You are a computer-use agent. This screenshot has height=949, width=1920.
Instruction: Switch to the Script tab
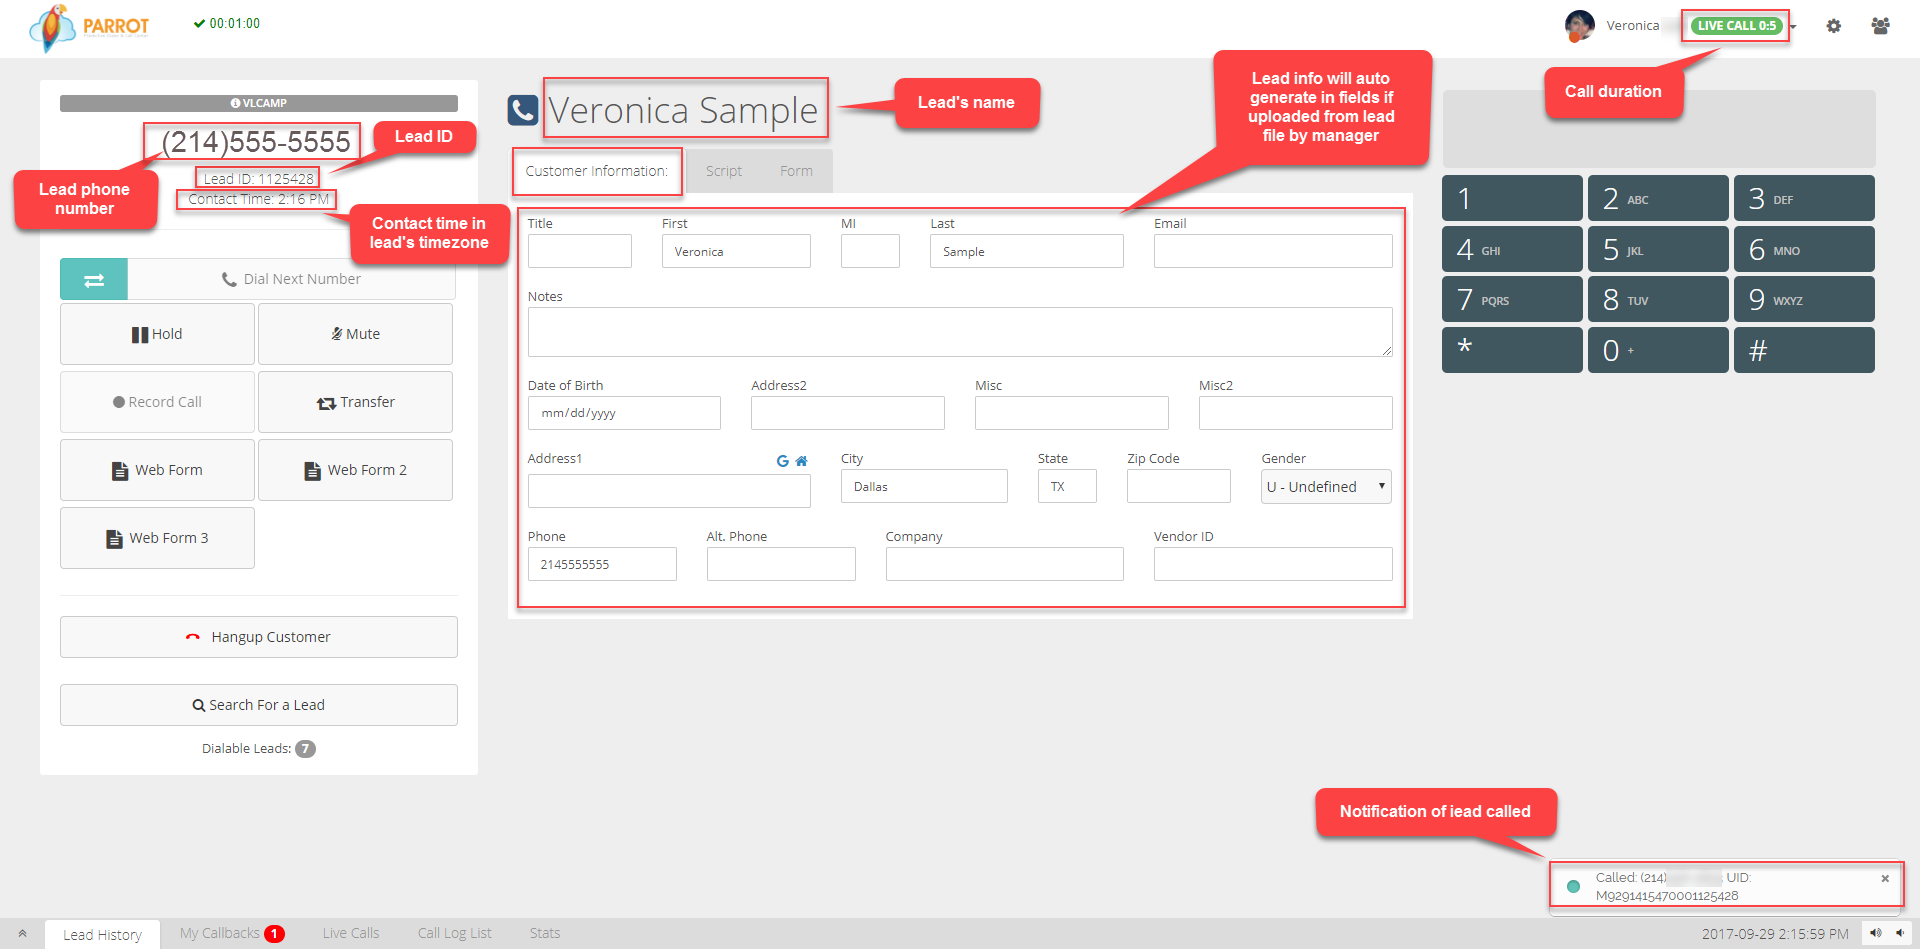pyautogui.click(x=724, y=171)
